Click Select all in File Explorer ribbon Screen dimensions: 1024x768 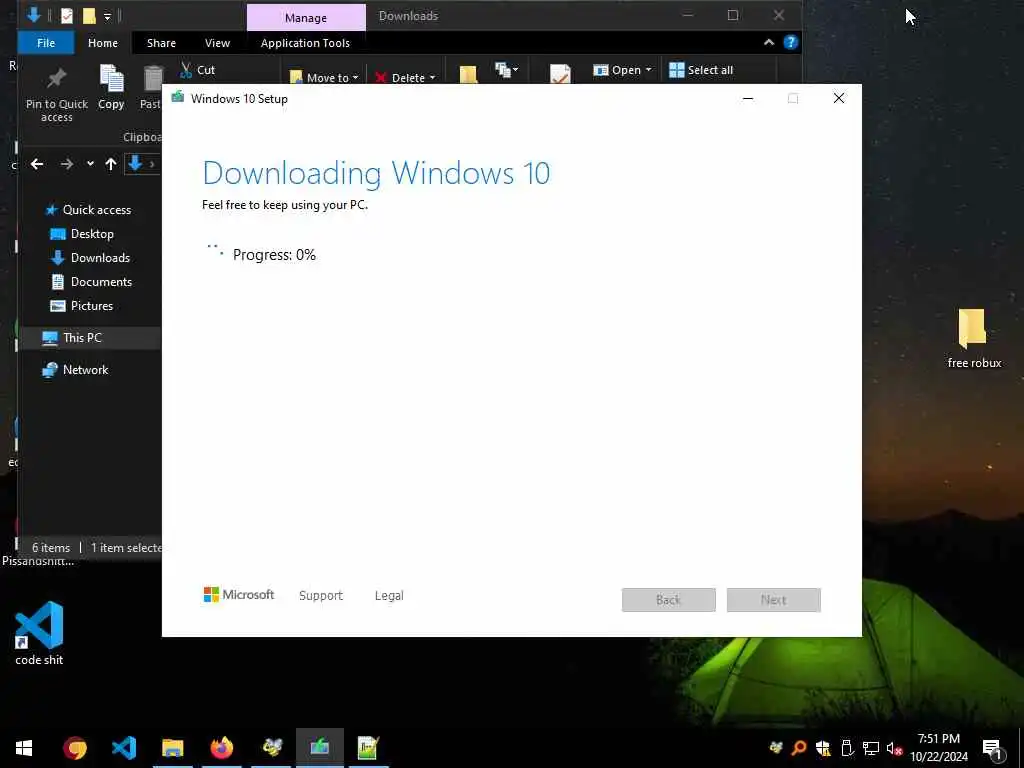click(701, 70)
